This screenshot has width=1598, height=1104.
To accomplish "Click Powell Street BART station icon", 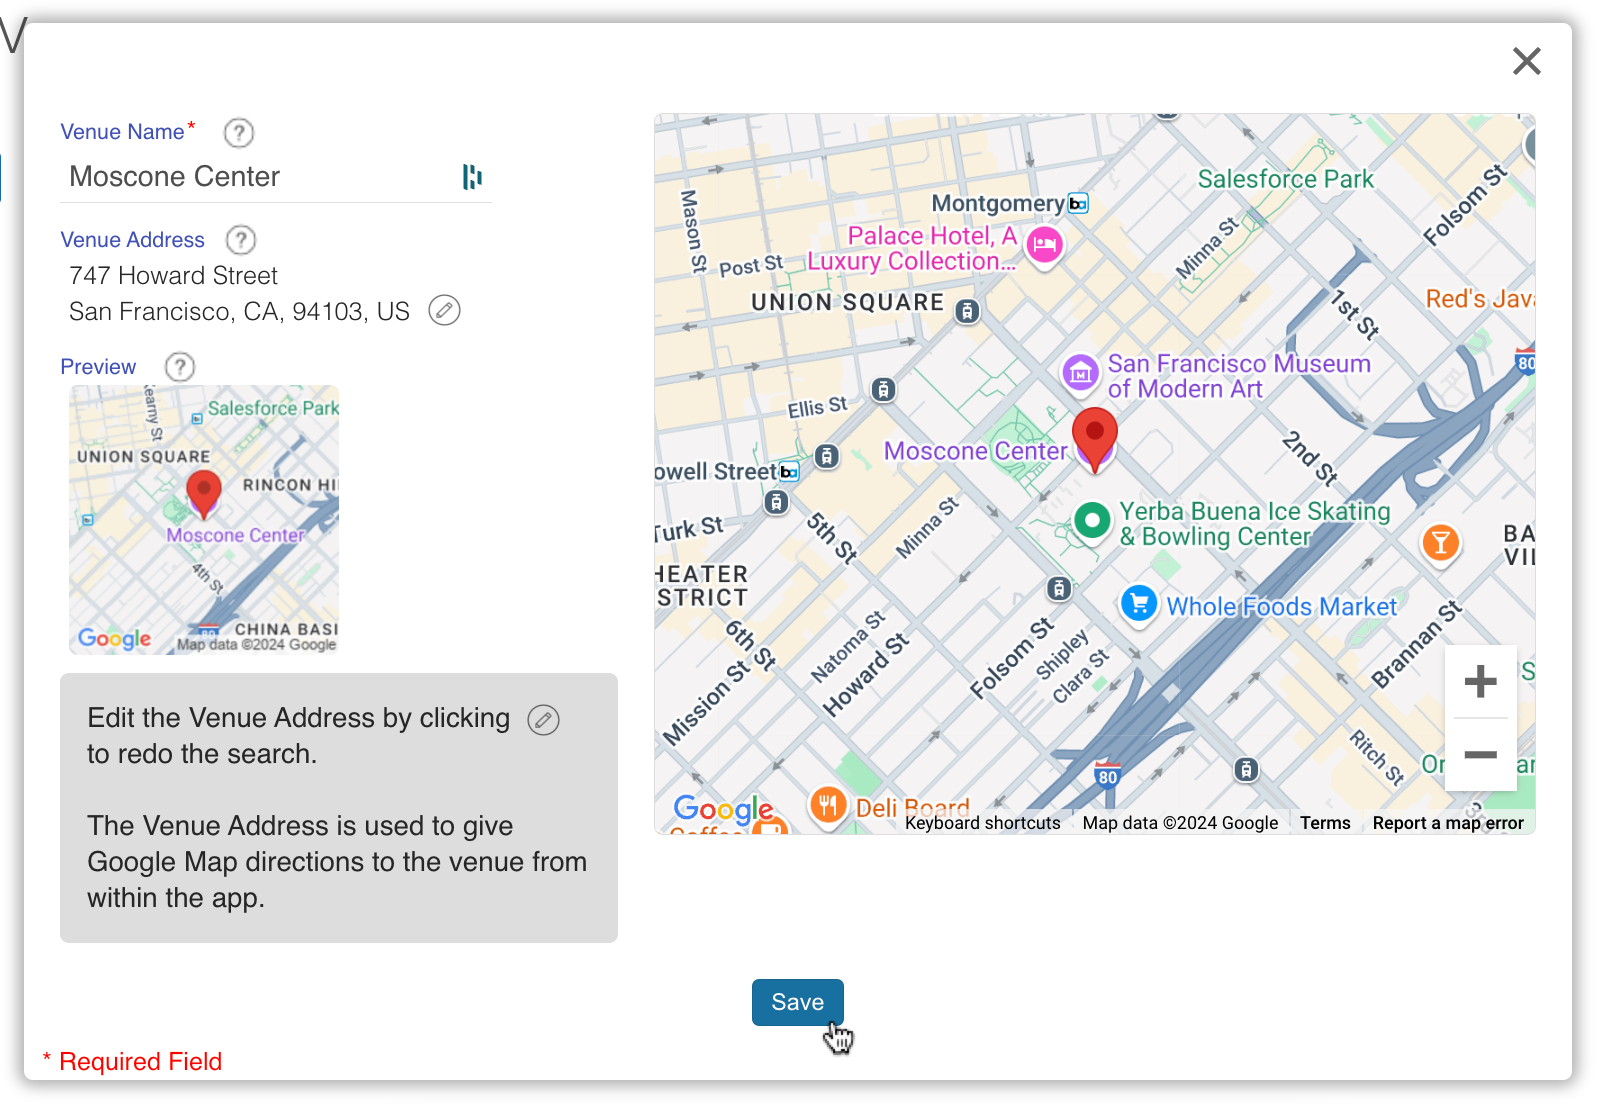I will pos(789,472).
